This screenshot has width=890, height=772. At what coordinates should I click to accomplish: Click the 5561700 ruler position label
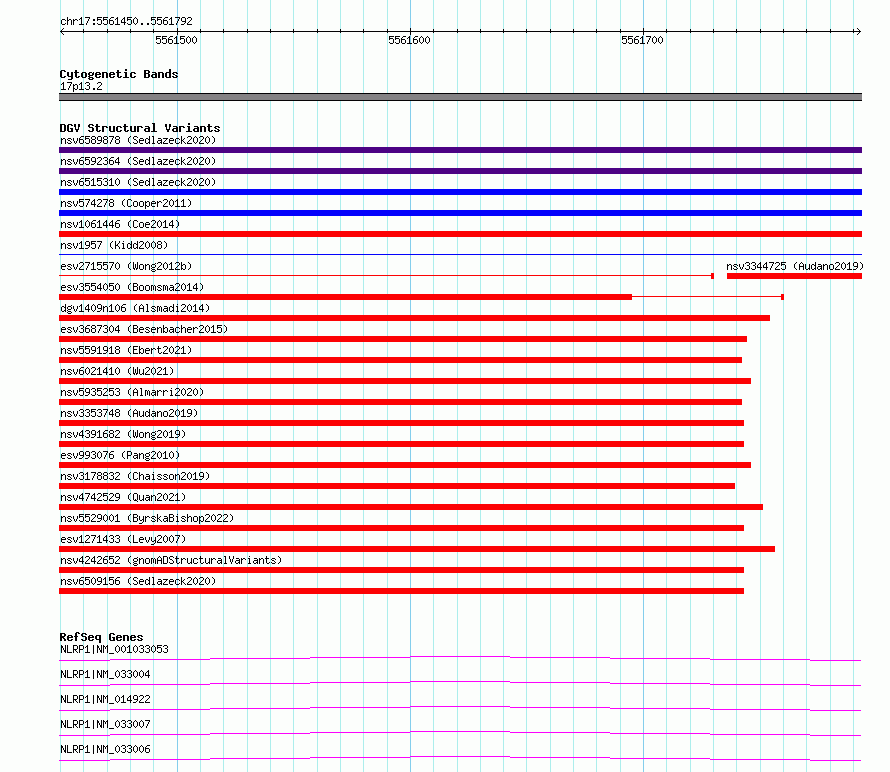pos(642,40)
